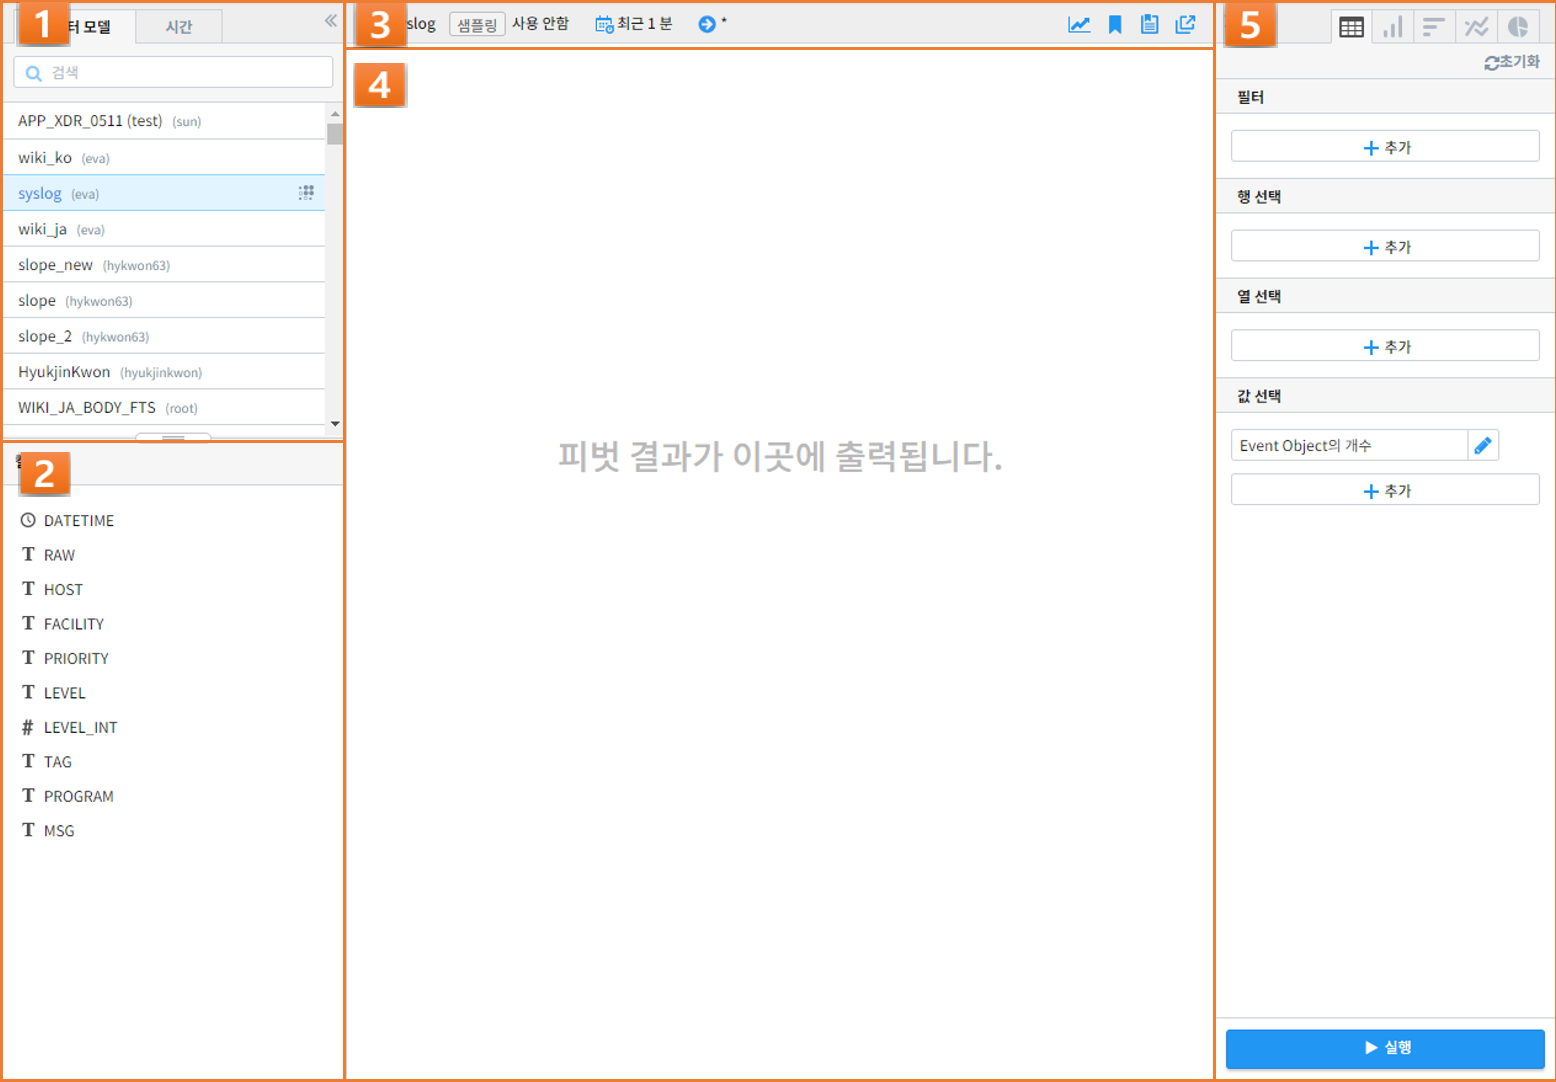1556x1082 pixels.
Task: Select slope (hykwon63) data model
Action: [164, 300]
